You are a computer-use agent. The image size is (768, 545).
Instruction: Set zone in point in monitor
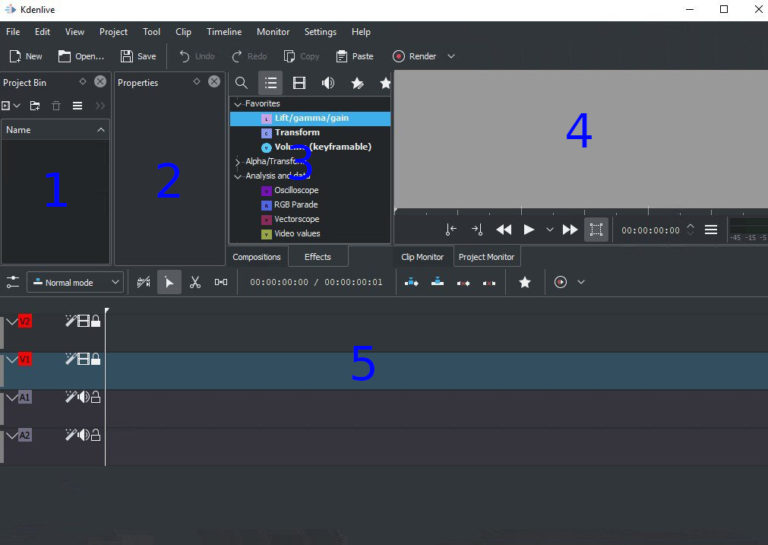[x=451, y=230]
